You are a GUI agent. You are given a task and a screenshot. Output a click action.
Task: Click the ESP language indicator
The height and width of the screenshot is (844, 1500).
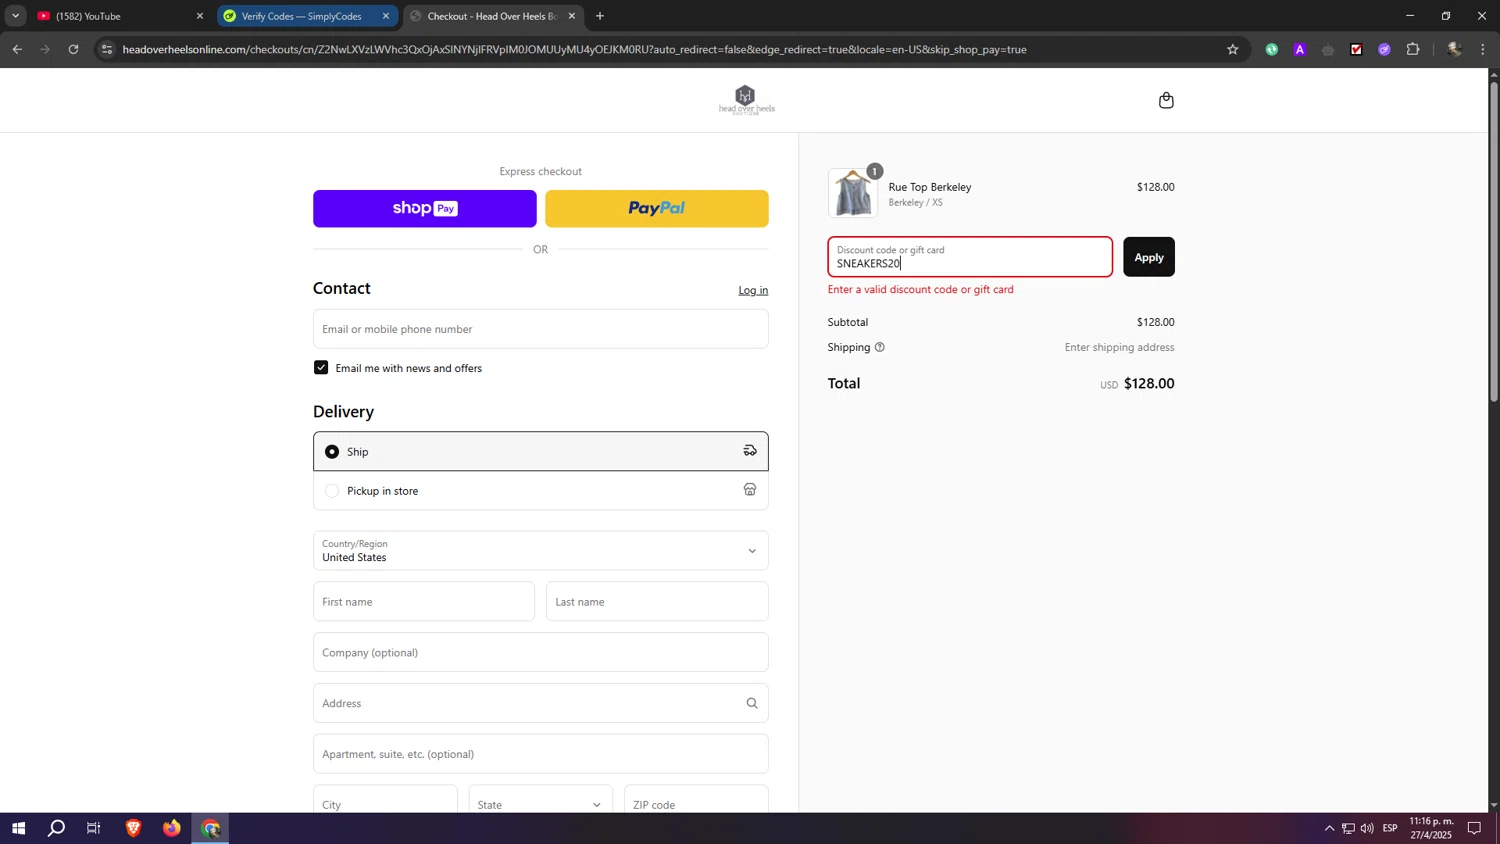pyautogui.click(x=1390, y=828)
